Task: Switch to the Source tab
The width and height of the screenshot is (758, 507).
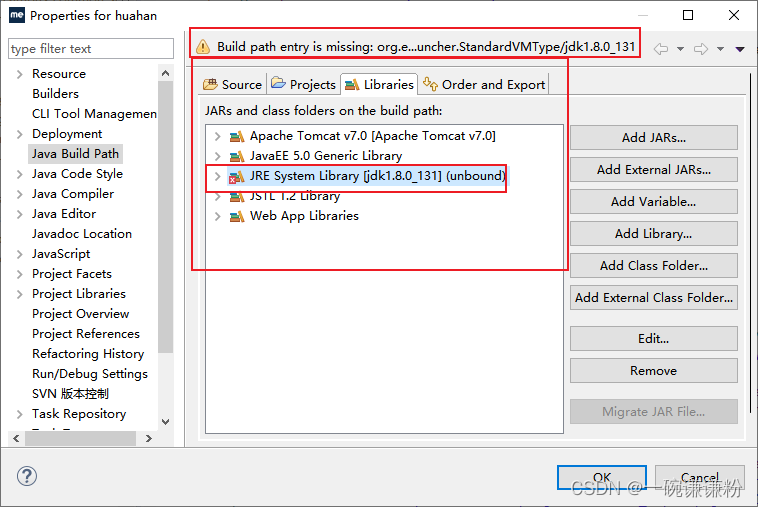Action: [233, 85]
